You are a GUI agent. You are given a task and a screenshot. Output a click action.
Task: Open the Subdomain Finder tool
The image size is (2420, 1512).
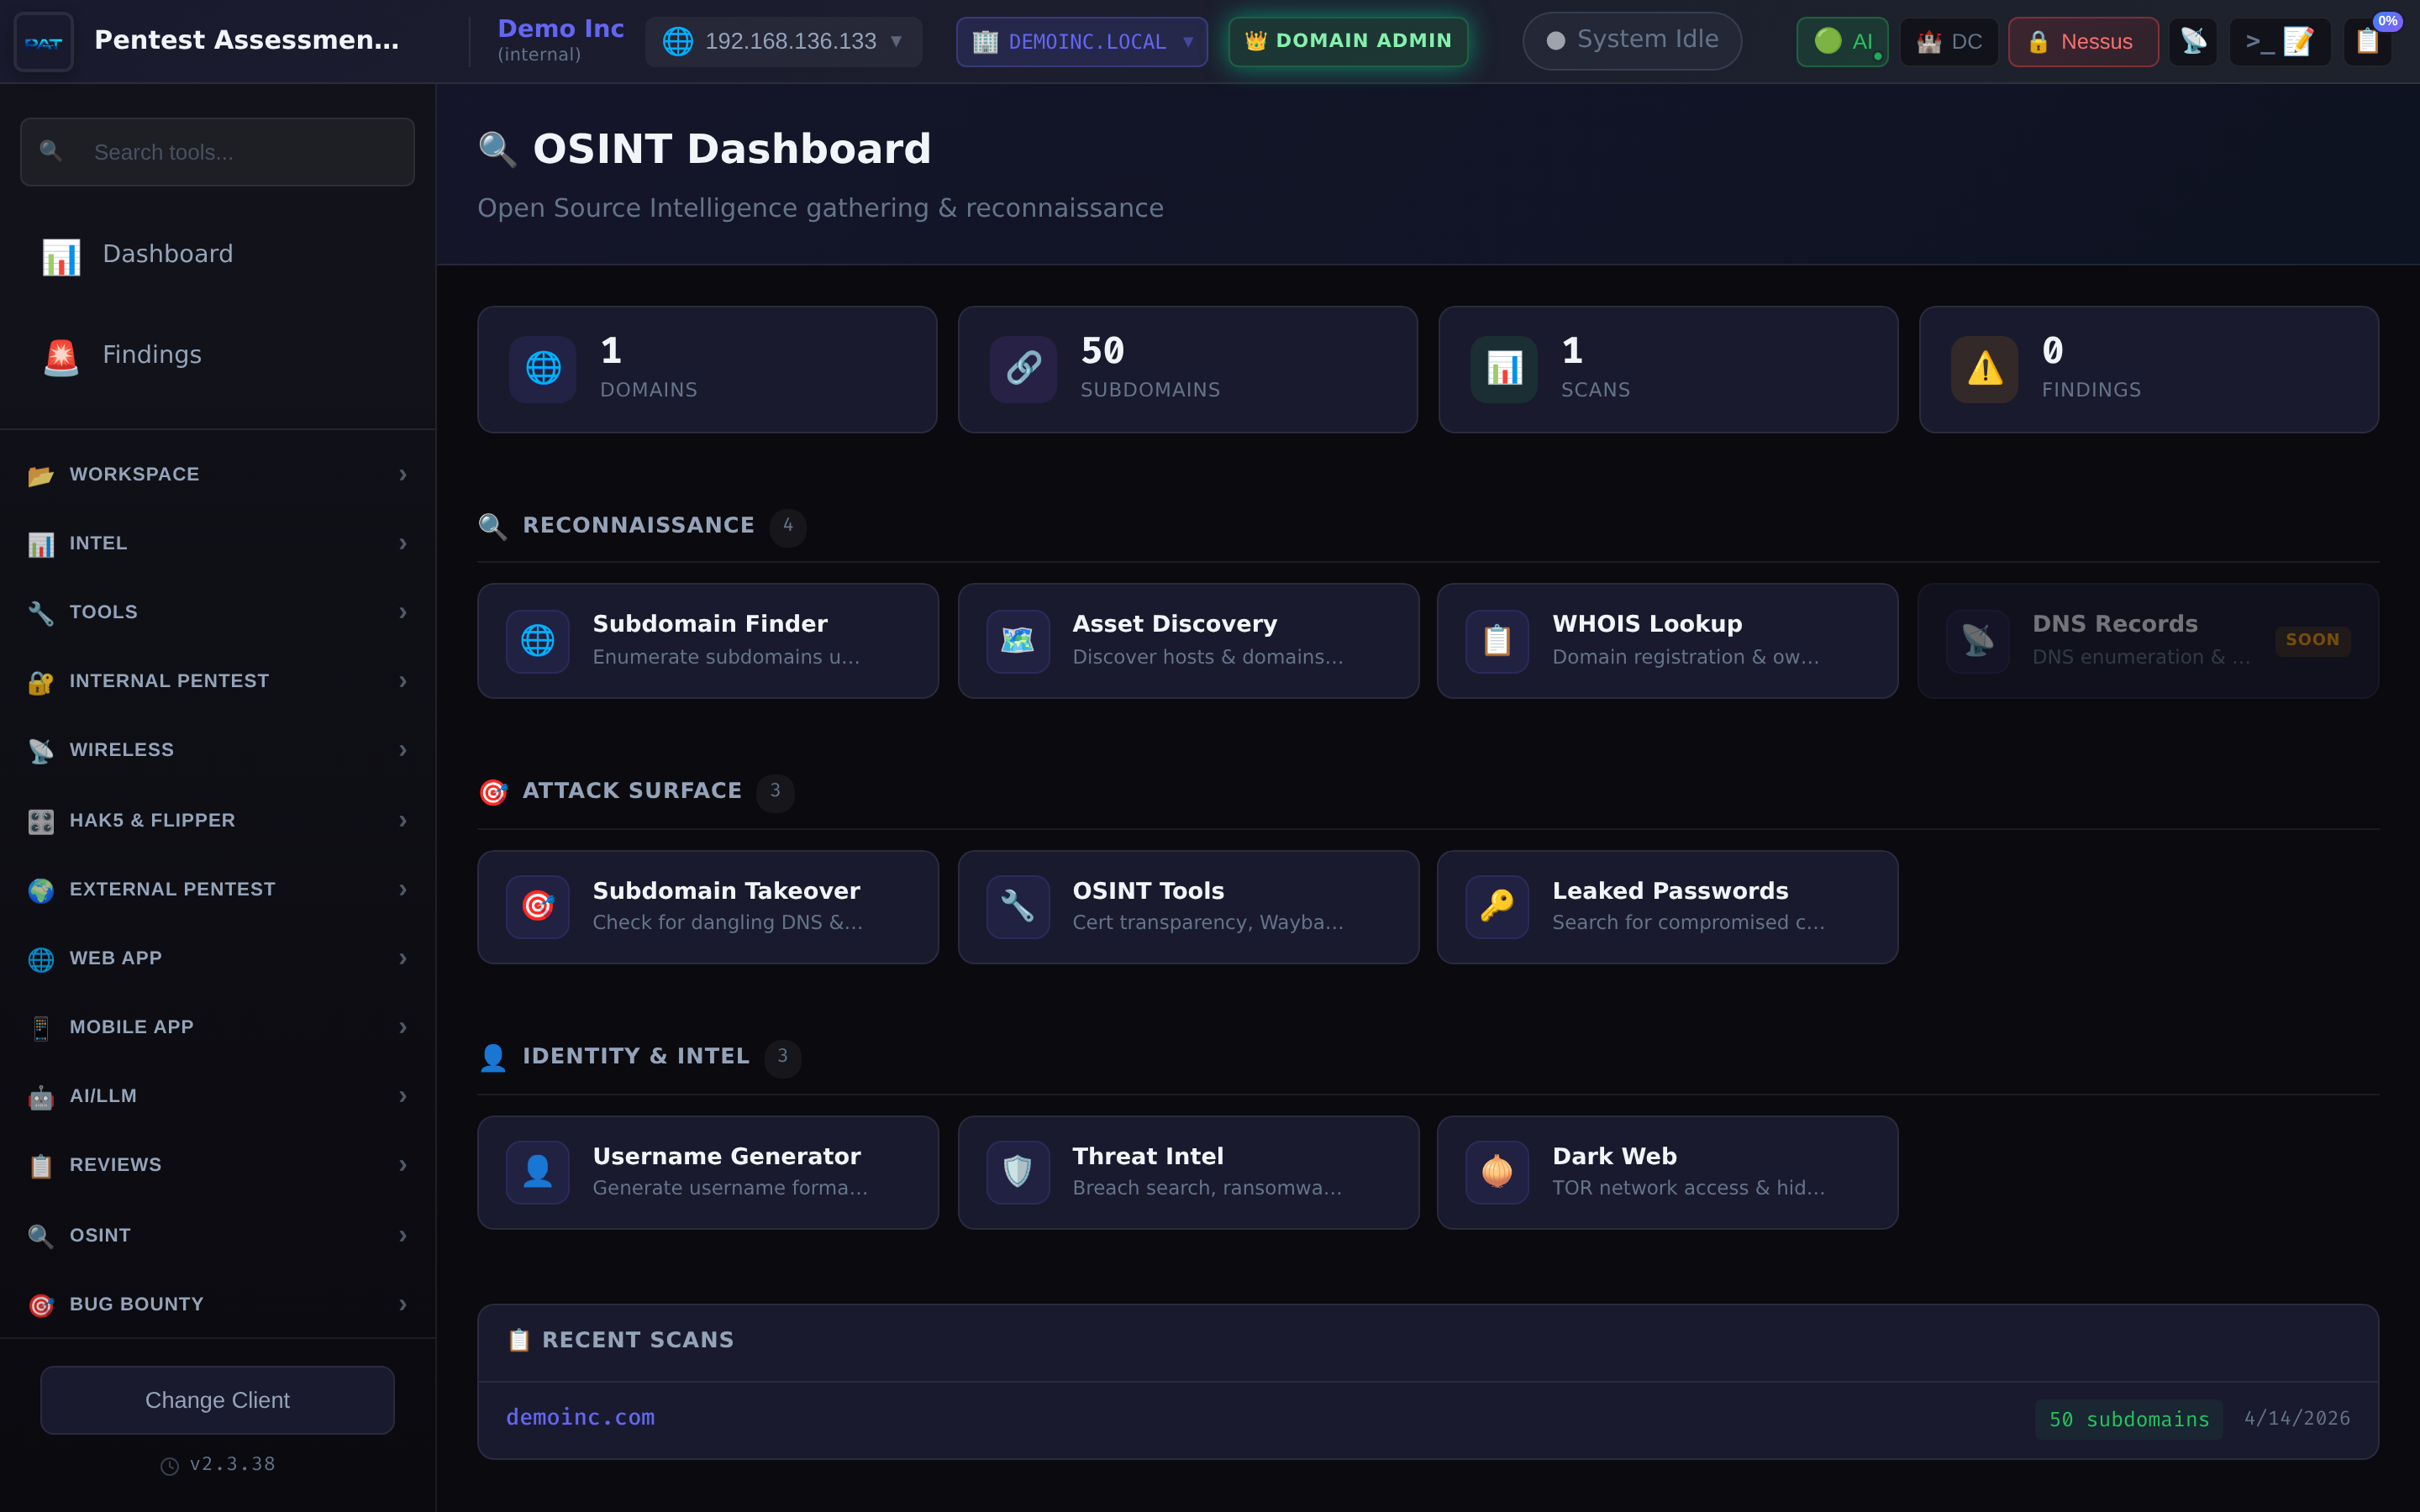pos(707,640)
